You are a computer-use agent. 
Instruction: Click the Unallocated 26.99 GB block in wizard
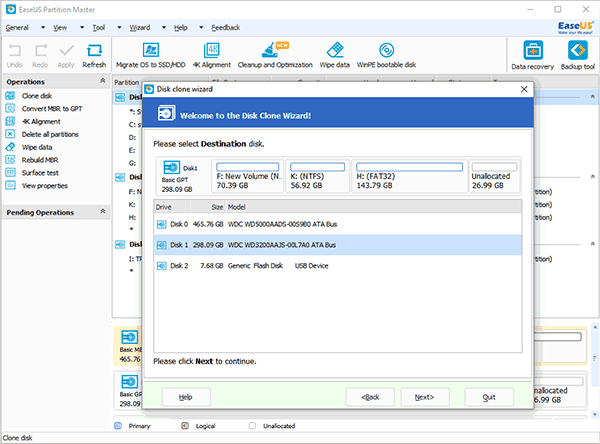494,176
